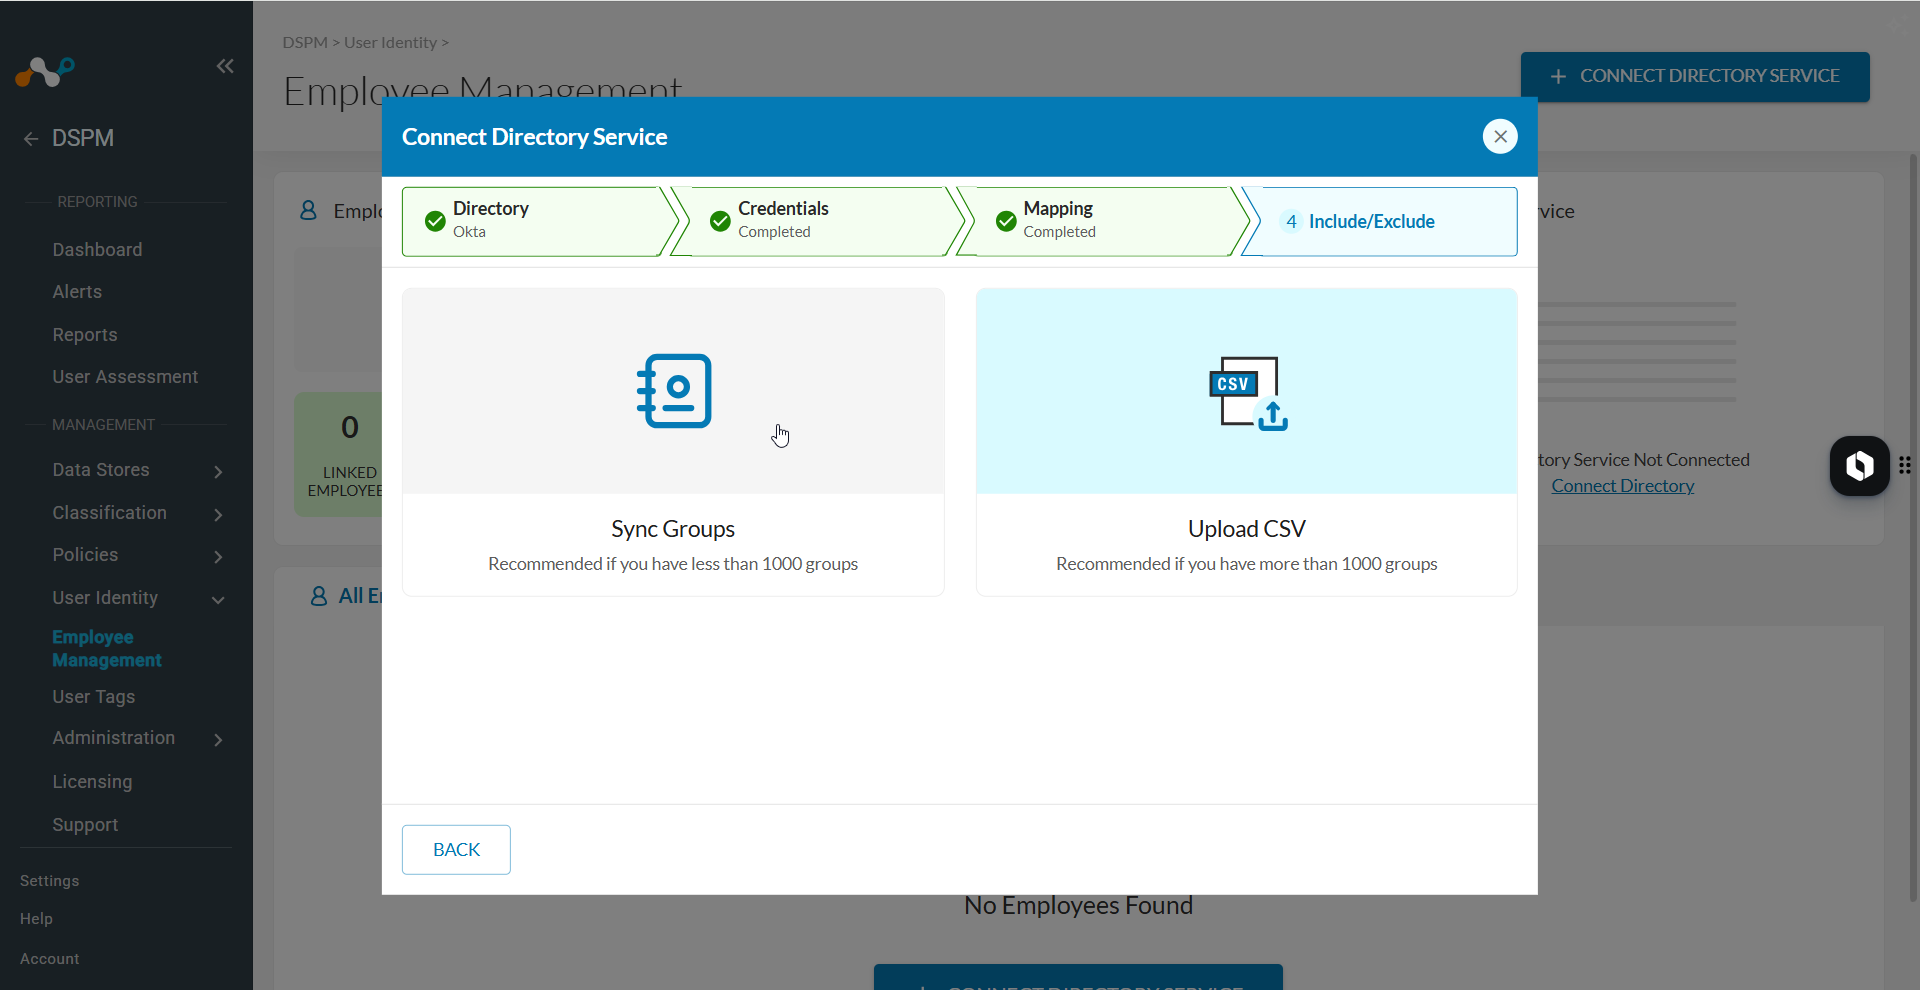
Task: Click the person icon beside All Employees
Action: [319, 596]
